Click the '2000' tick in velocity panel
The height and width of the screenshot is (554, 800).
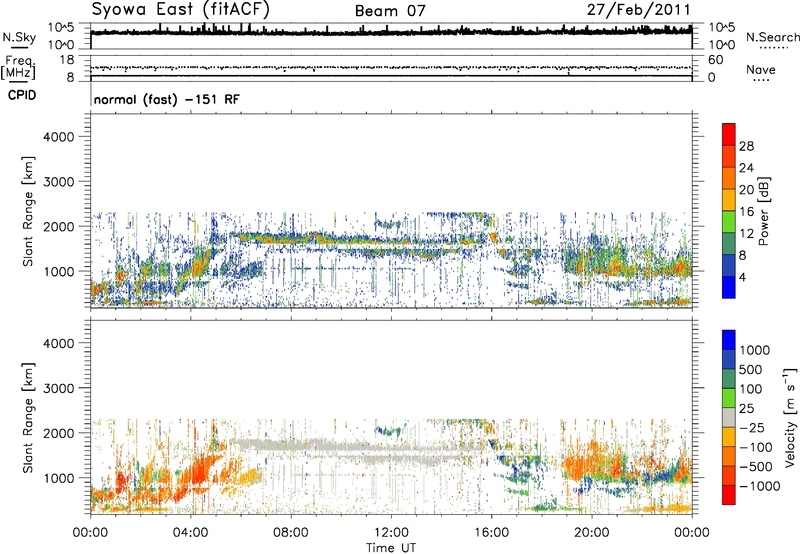tap(58, 433)
